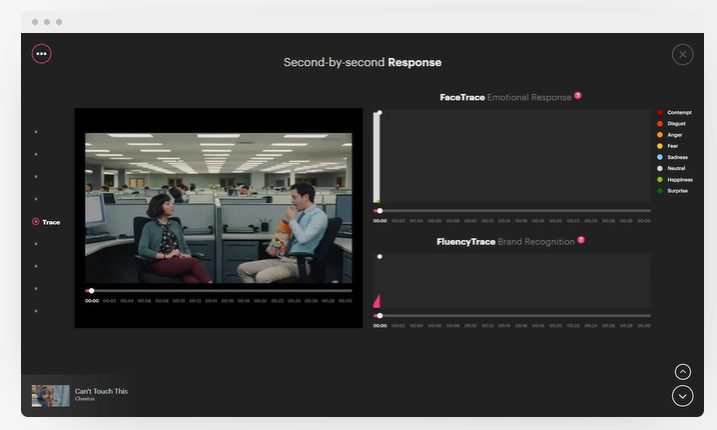
Task: Toggle the Anger emotion legend
Action: click(670, 135)
